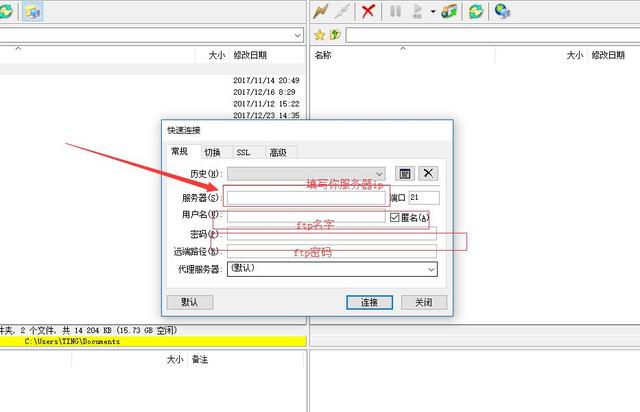This screenshot has height=412, width=640.
Task: Switch to the 切换 tab
Action: 212,152
